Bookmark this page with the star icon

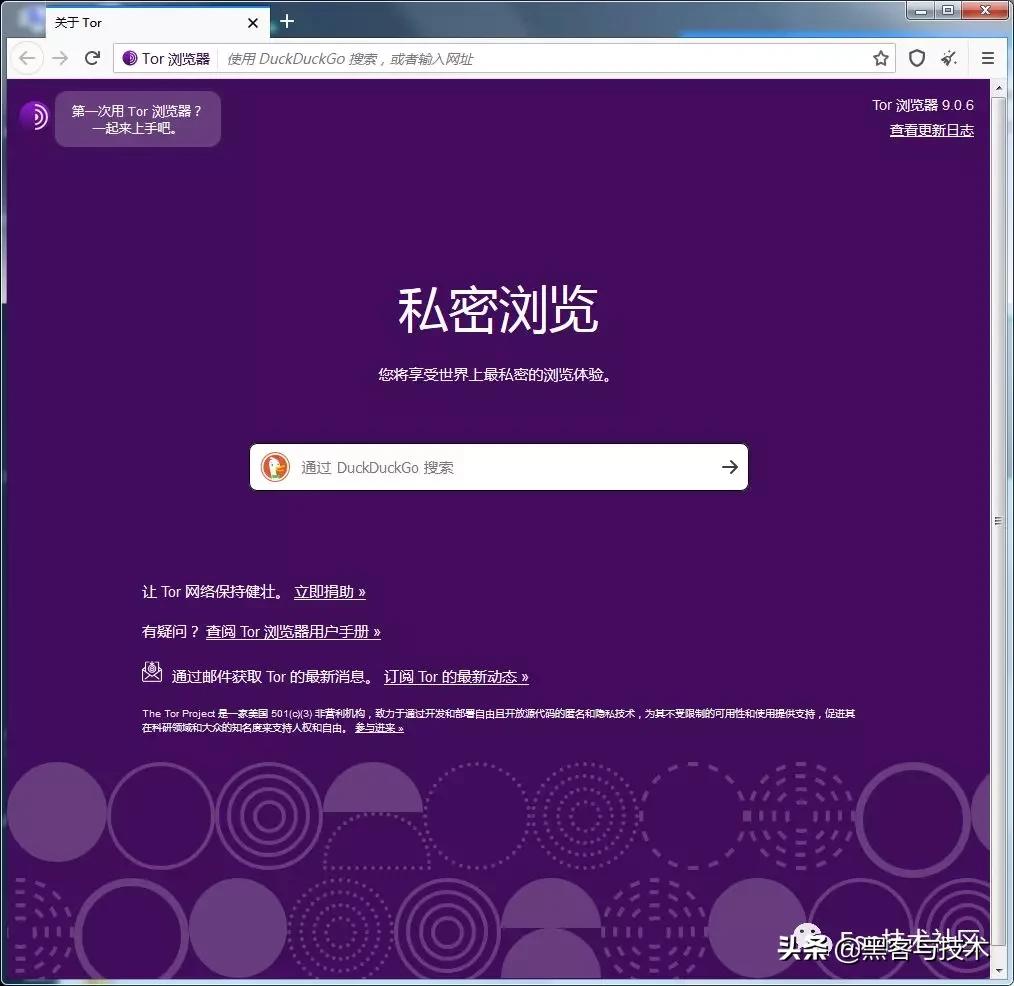point(881,58)
